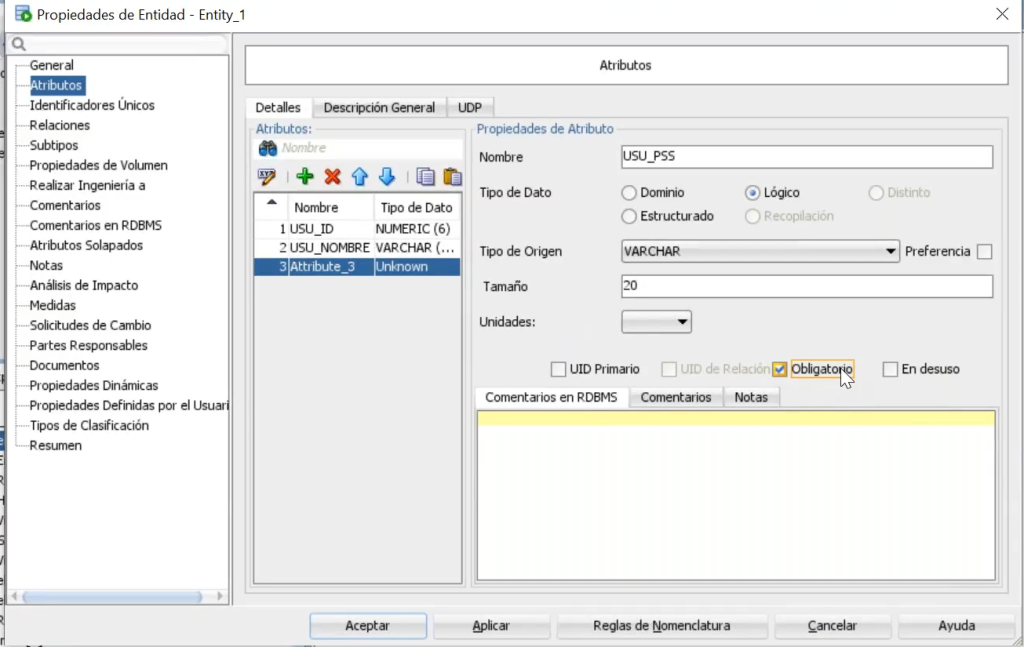Viewport: 1024px width, 647px height.
Task: Click the paste attributes clipboard icon
Action: 452,176
